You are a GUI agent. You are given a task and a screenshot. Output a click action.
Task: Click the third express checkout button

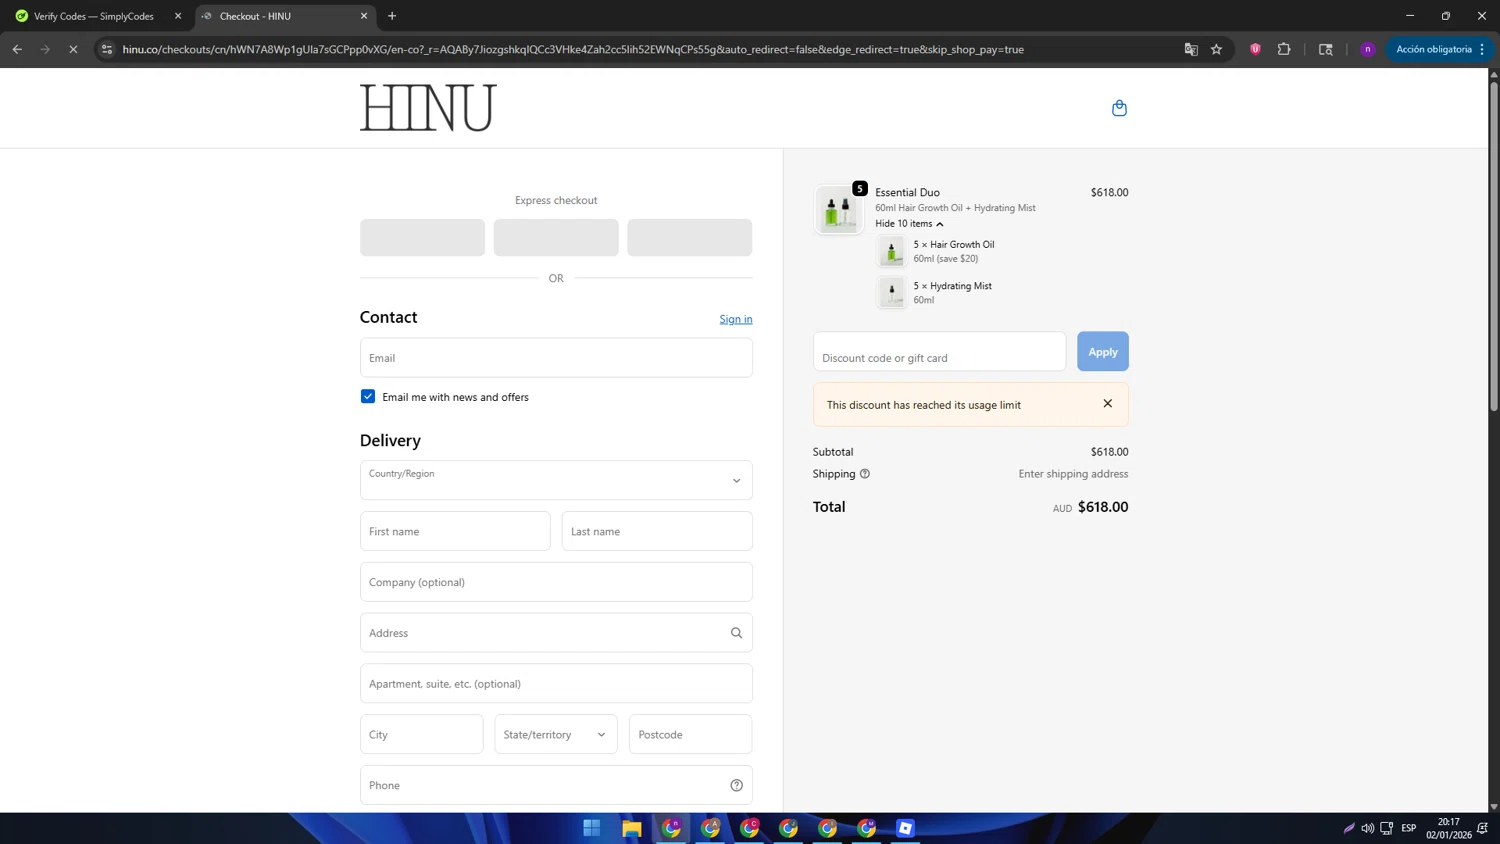click(x=690, y=238)
